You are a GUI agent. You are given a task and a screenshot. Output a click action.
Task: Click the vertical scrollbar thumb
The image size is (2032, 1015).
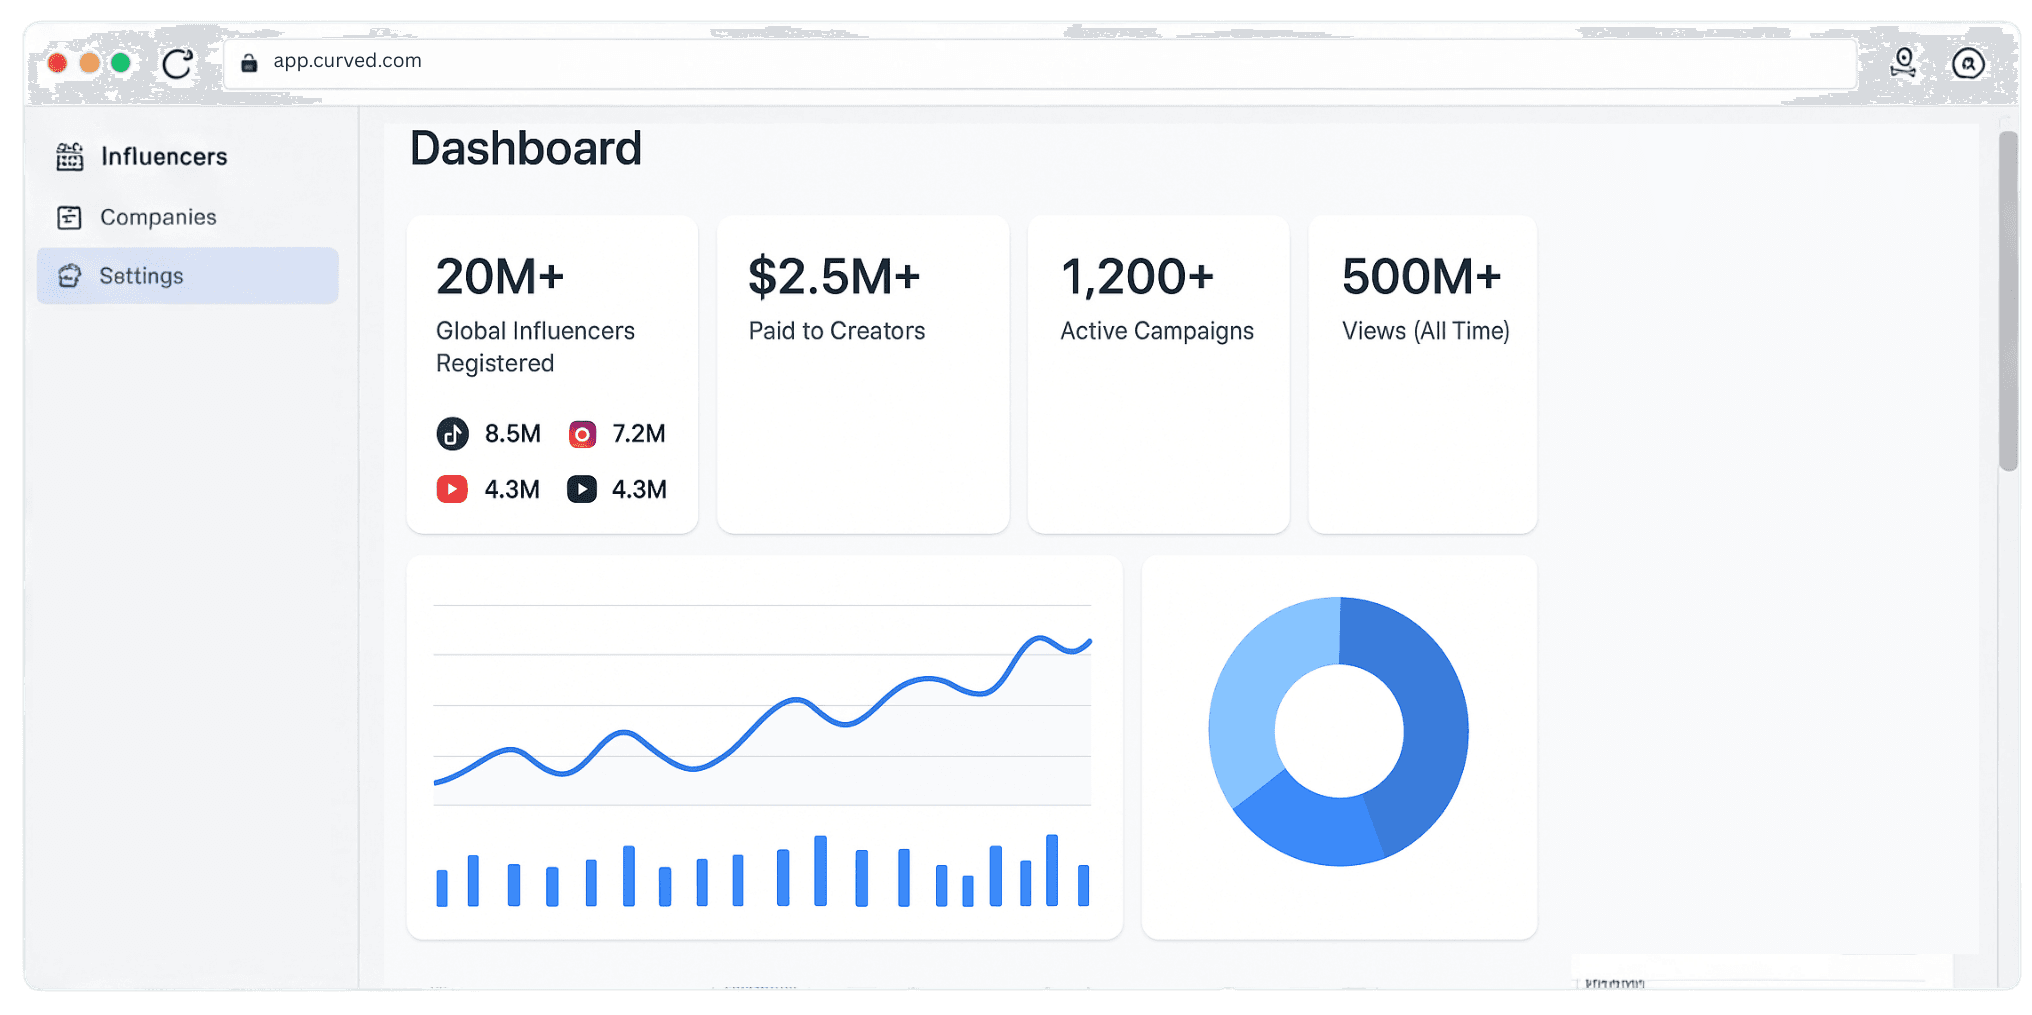point(2007,300)
